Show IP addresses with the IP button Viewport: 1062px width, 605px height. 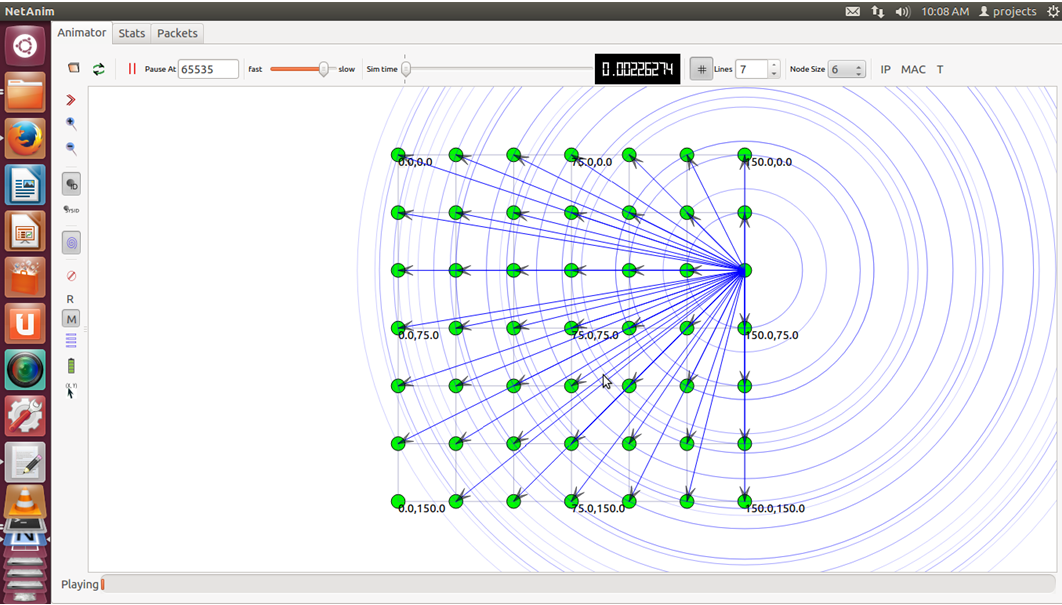(x=885, y=69)
